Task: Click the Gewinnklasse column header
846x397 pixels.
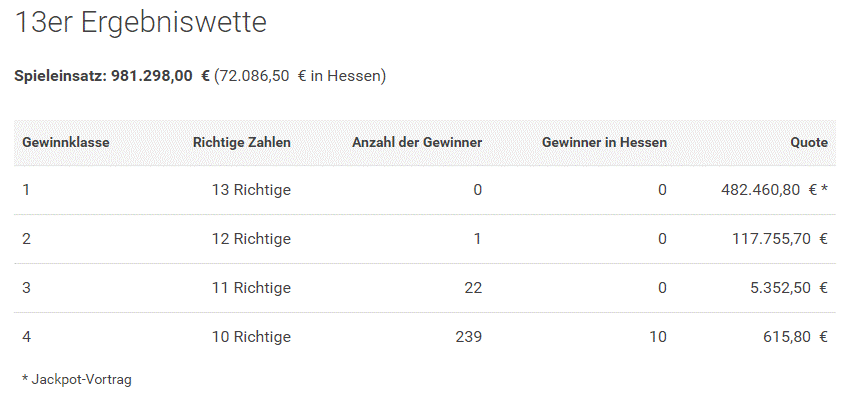Action: click(66, 142)
